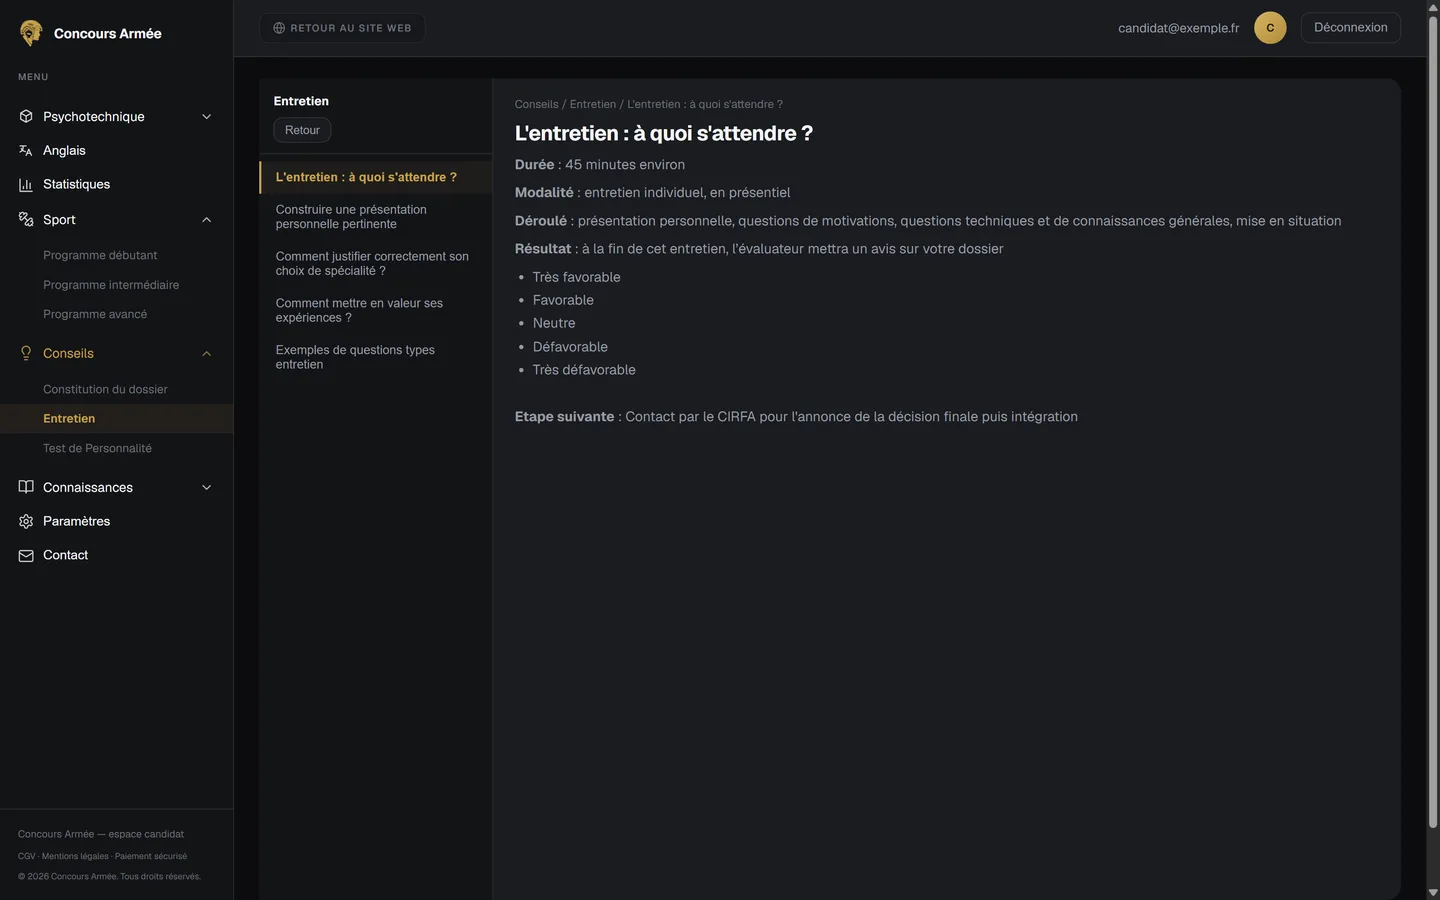Click the Concours Armée brand title
This screenshot has height=900, width=1440.
click(108, 33)
